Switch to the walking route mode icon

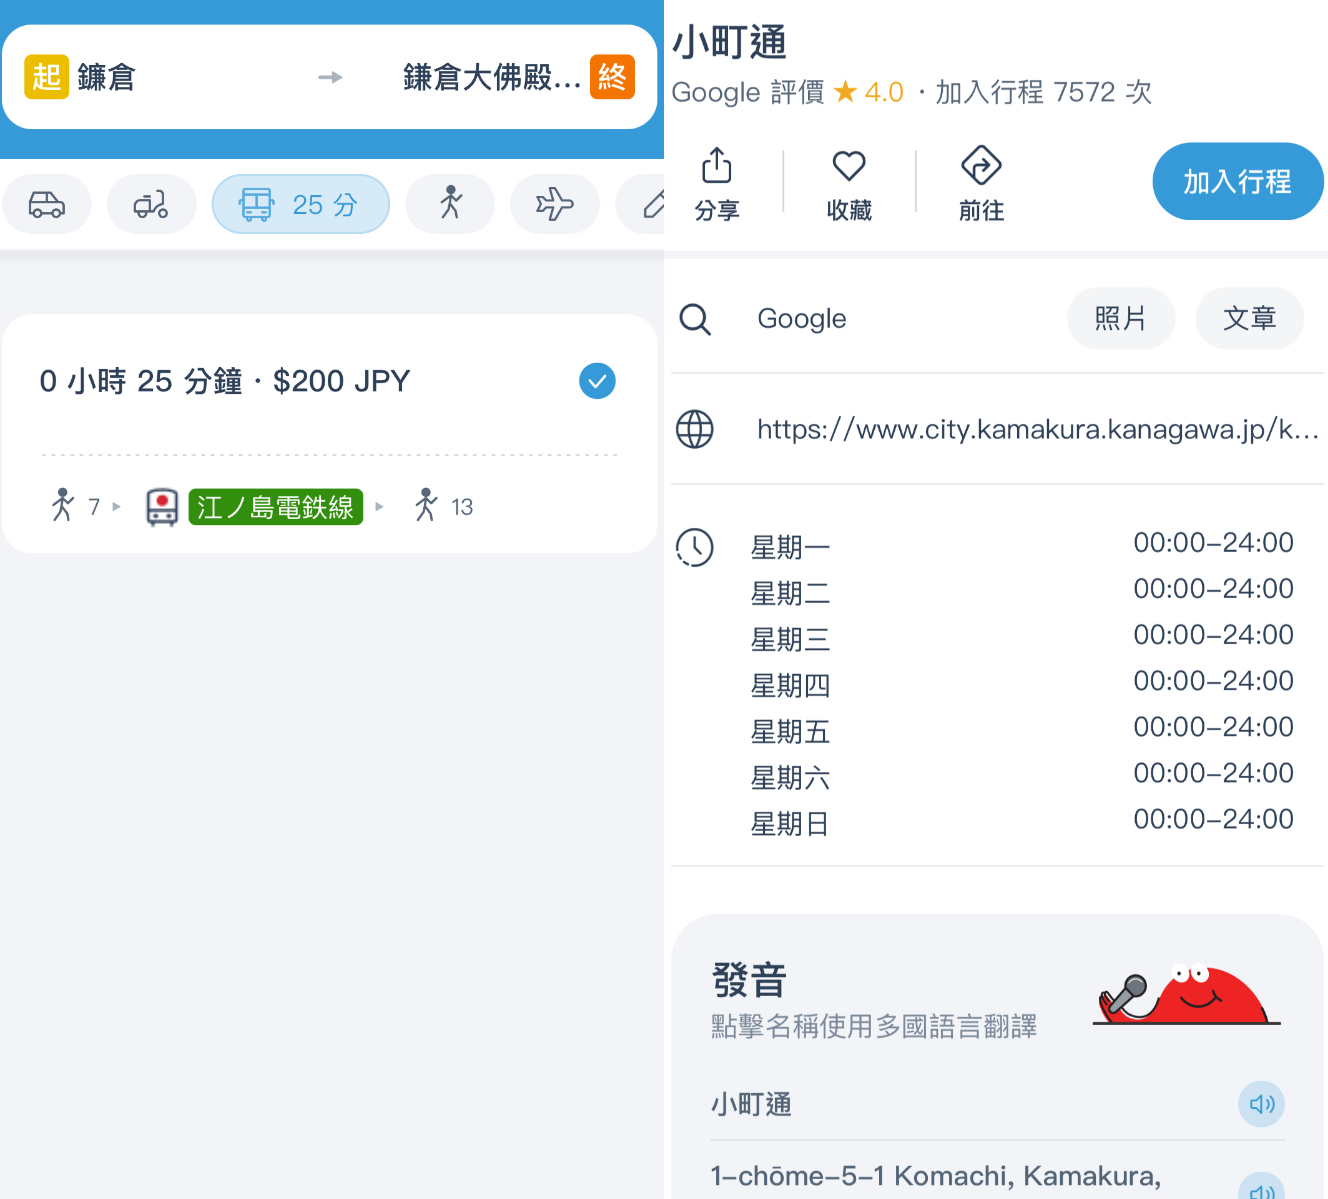450,204
